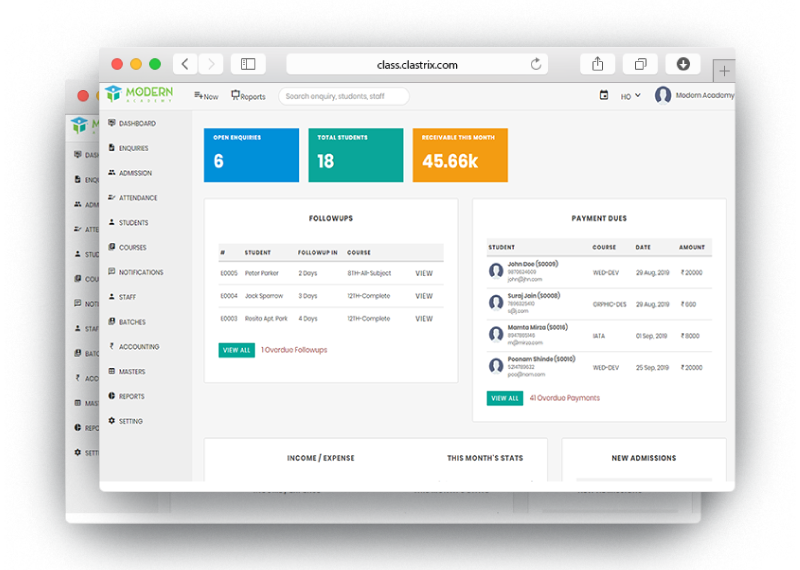Open Reports from the top toolbar
Image resolution: width=800 pixels, height=570 pixels.
click(248, 96)
